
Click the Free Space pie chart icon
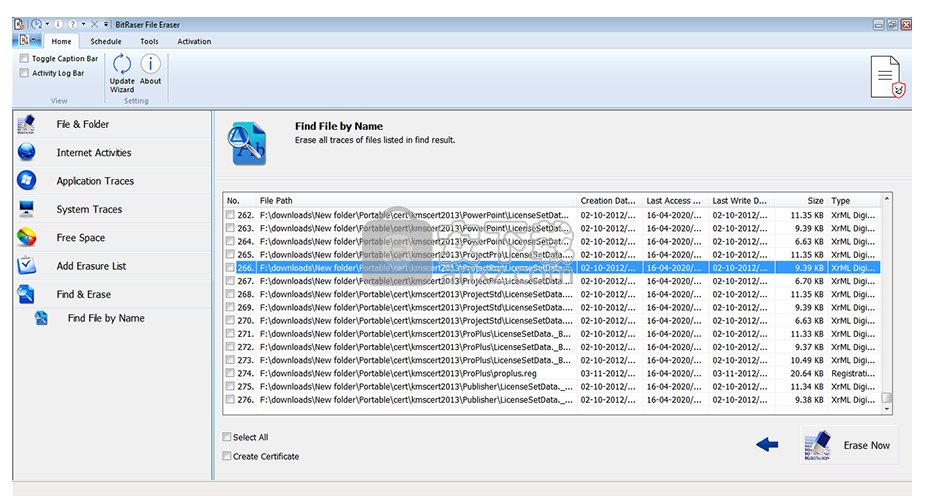pos(26,238)
